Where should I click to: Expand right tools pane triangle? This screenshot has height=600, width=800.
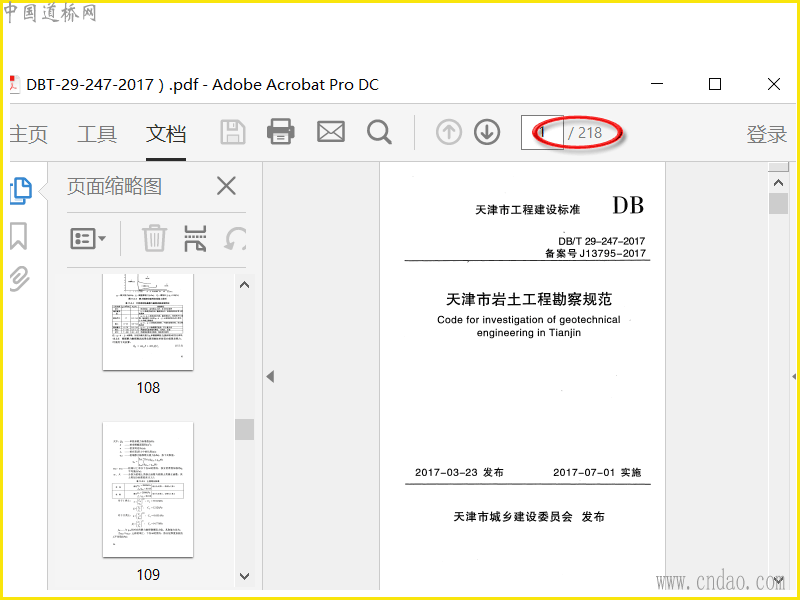tap(794, 377)
